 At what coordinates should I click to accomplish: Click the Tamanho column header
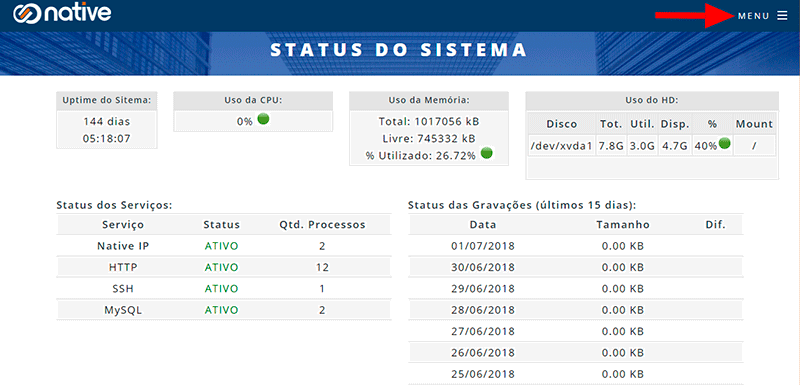pos(622,224)
